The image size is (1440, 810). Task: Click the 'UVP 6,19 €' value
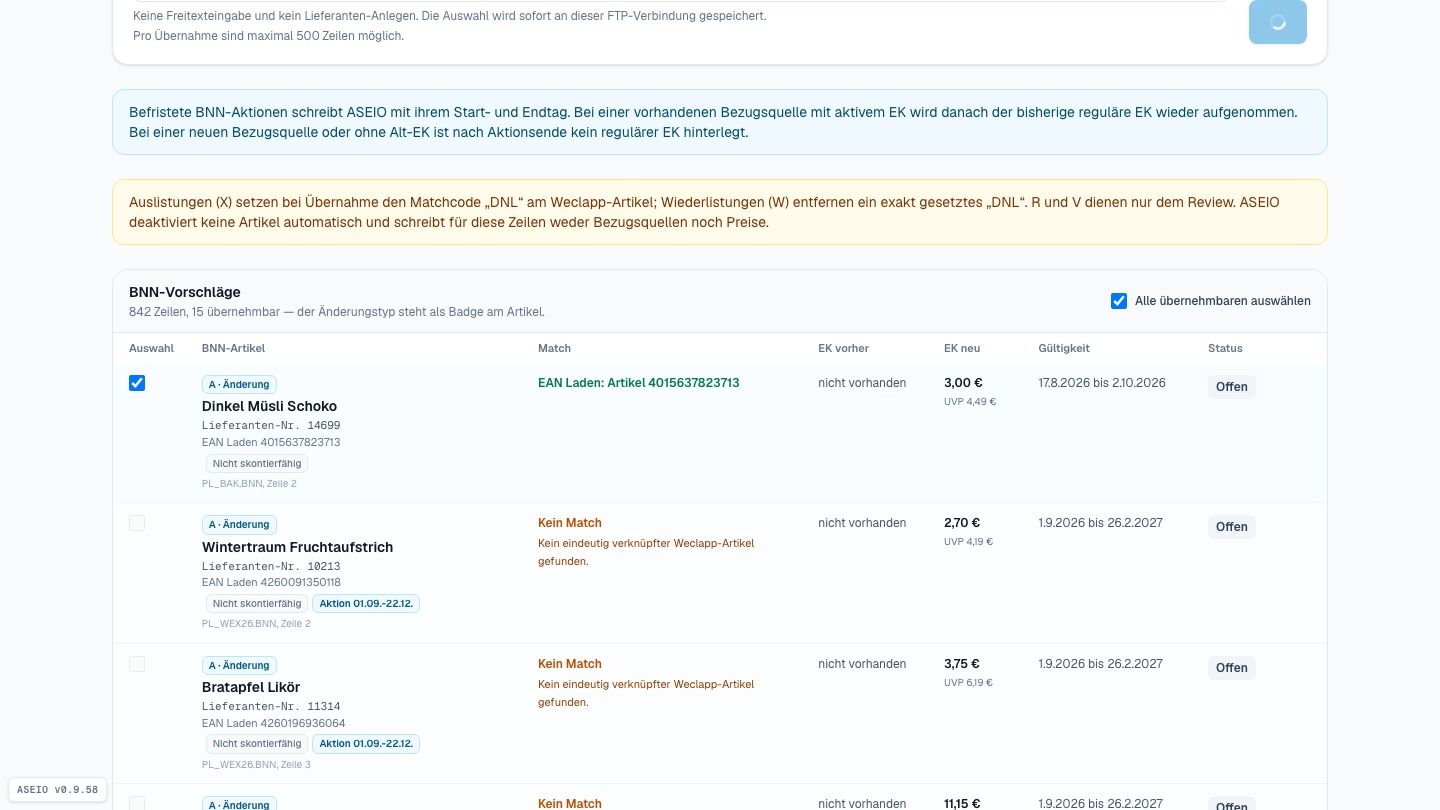[x=968, y=683]
